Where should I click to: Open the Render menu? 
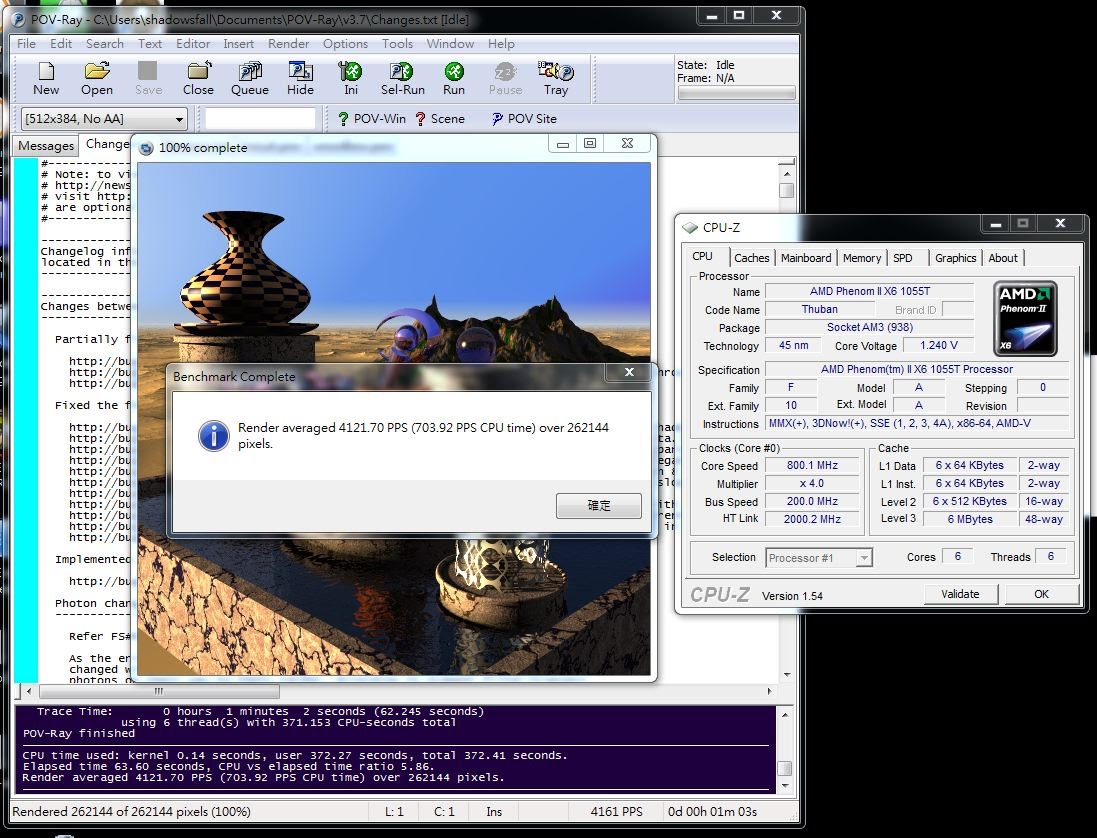pos(288,43)
